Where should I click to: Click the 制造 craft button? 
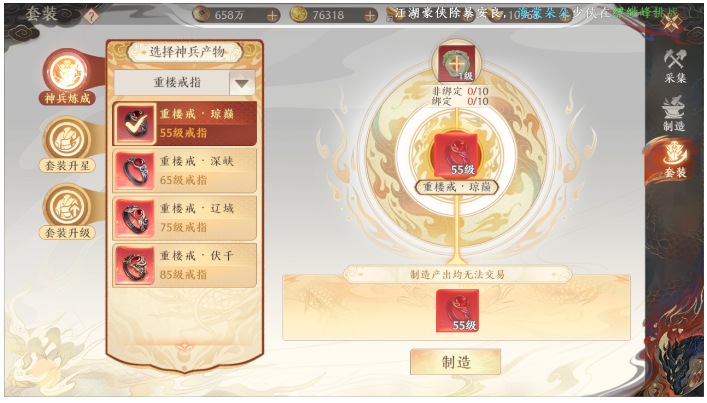click(455, 362)
